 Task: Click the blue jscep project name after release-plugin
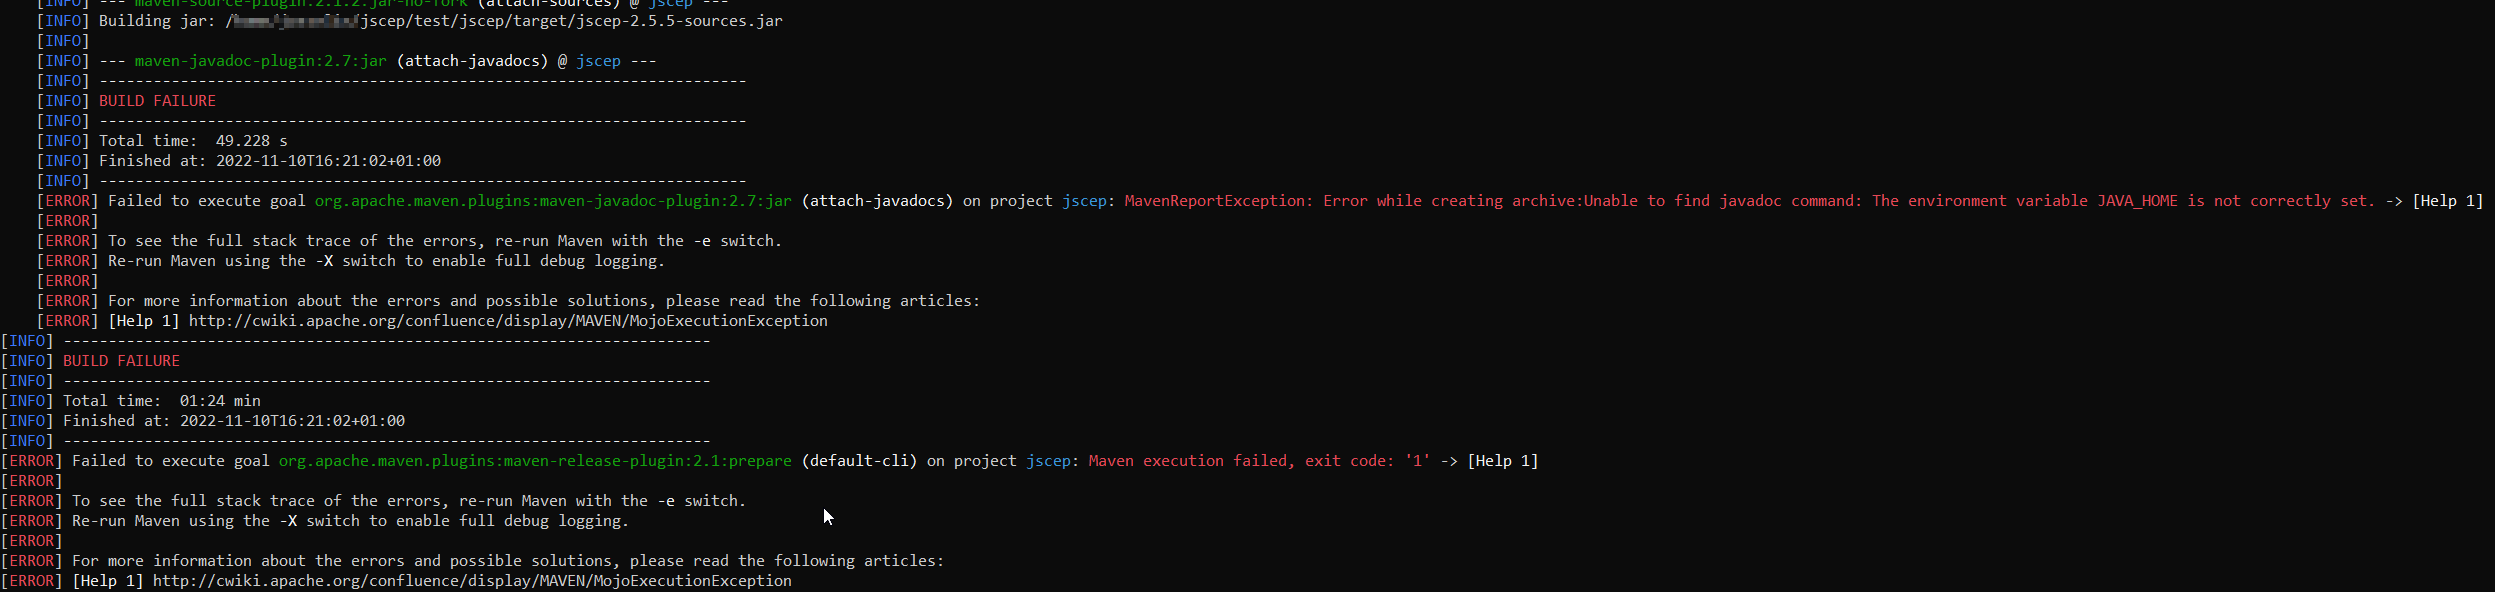[1049, 461]
